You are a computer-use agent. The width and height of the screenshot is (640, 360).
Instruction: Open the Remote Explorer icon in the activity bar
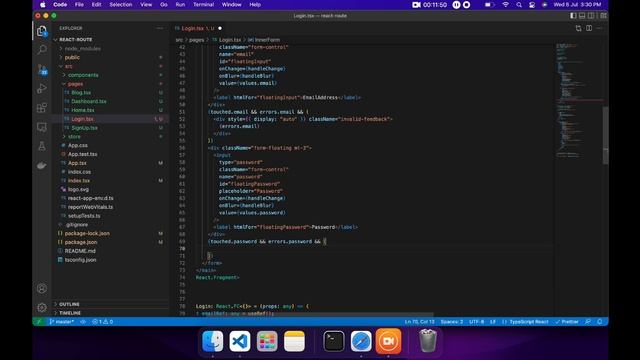[x=42, y=127]
